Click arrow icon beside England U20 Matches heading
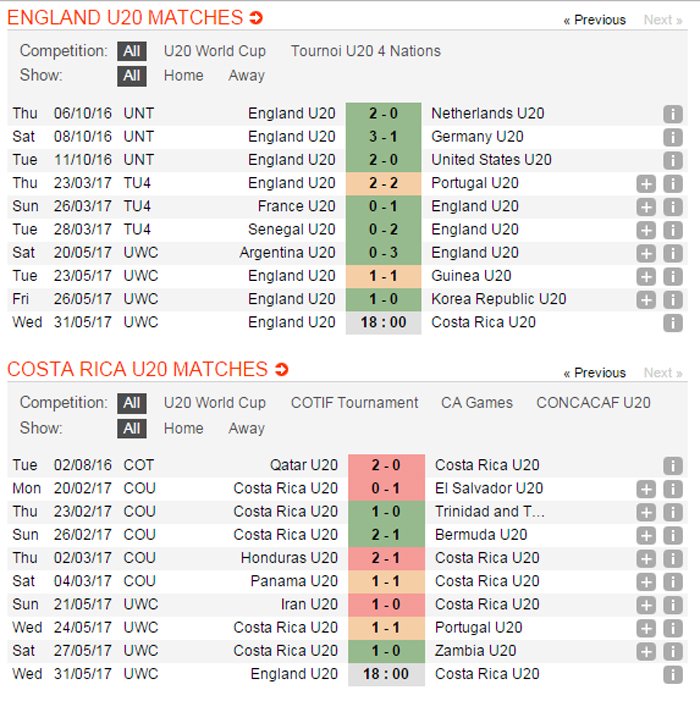The width and height of the screenshot is (700, 701). [x=256, y=18]
